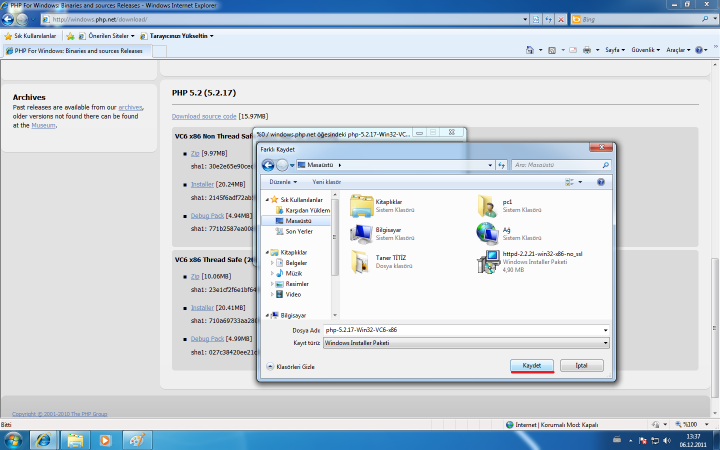Open the IE home page icon
Screen dimensions: 720x450
(529, 50)
